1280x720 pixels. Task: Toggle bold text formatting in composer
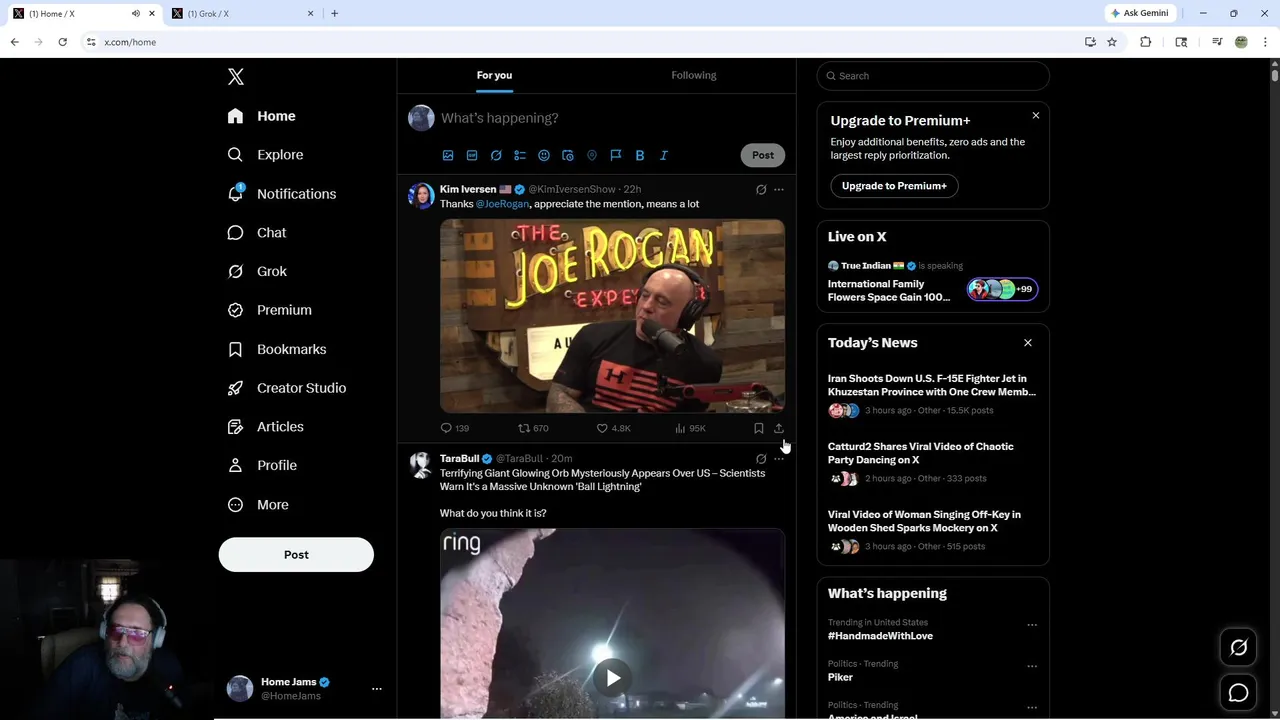pos(640,155)
